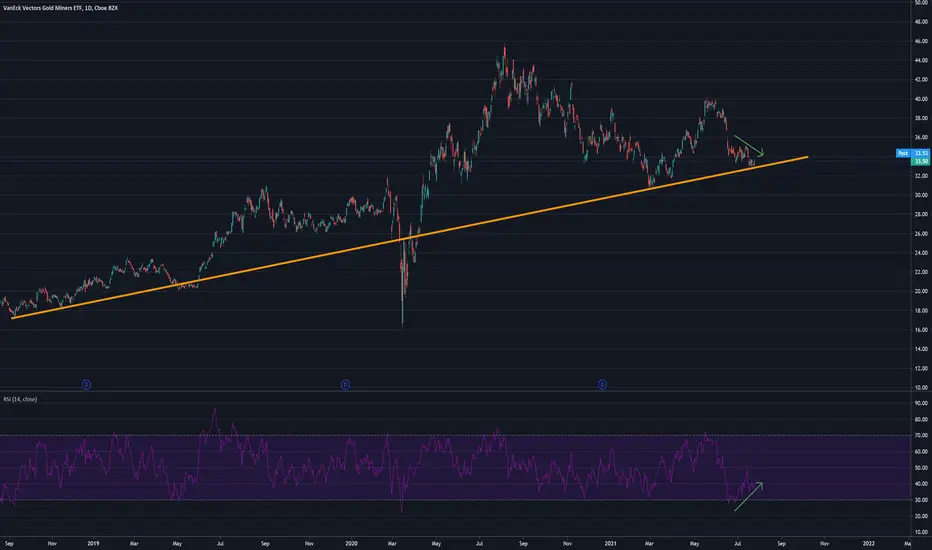The height and width of the screenshot is (550, 932).
Task: Click the dividend marker near 2021
Action: (x=602, y=385)
